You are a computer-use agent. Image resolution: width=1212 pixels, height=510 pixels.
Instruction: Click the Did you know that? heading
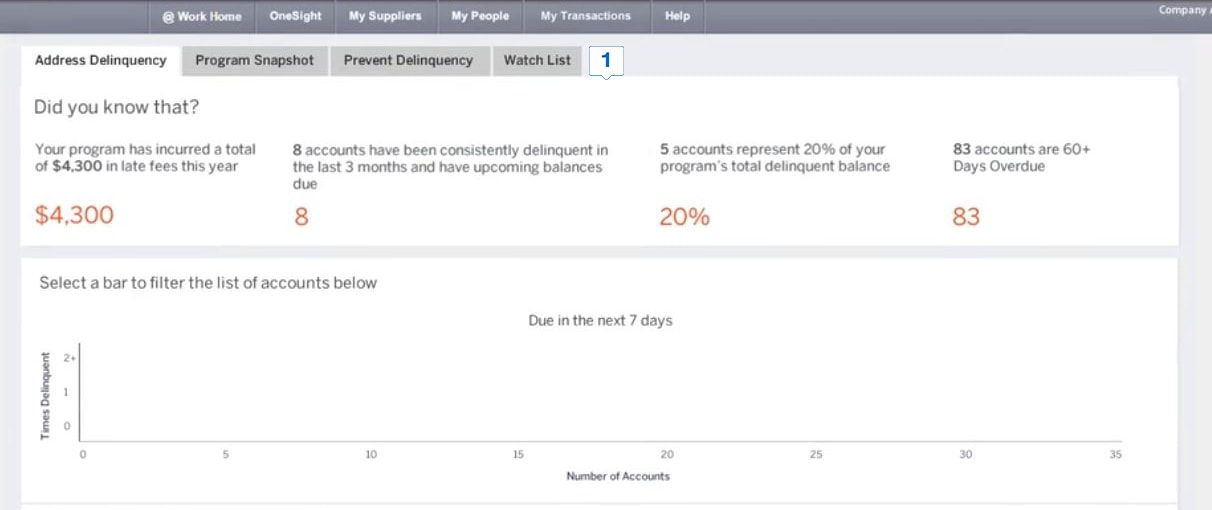click(x=116, y=107)
